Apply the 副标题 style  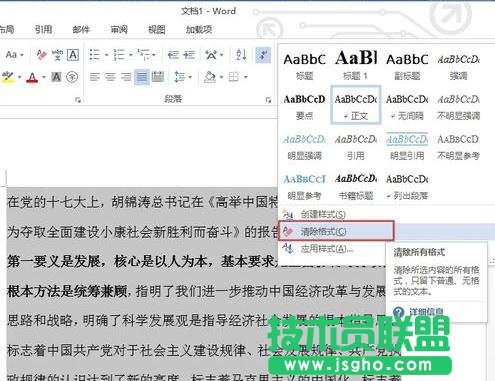[407, 65]
